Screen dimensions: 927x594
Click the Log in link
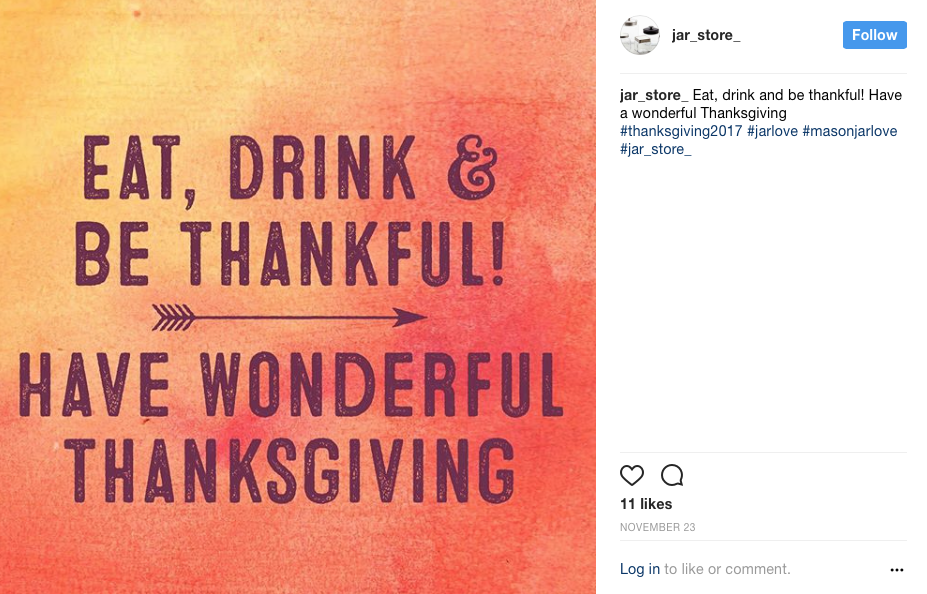coord(640,569)
